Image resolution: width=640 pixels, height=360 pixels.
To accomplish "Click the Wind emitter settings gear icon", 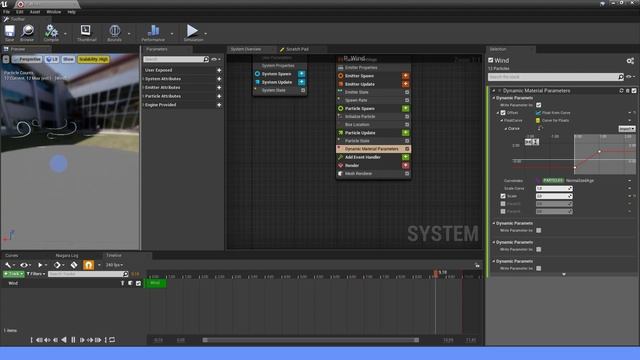I will coord(630,61).
